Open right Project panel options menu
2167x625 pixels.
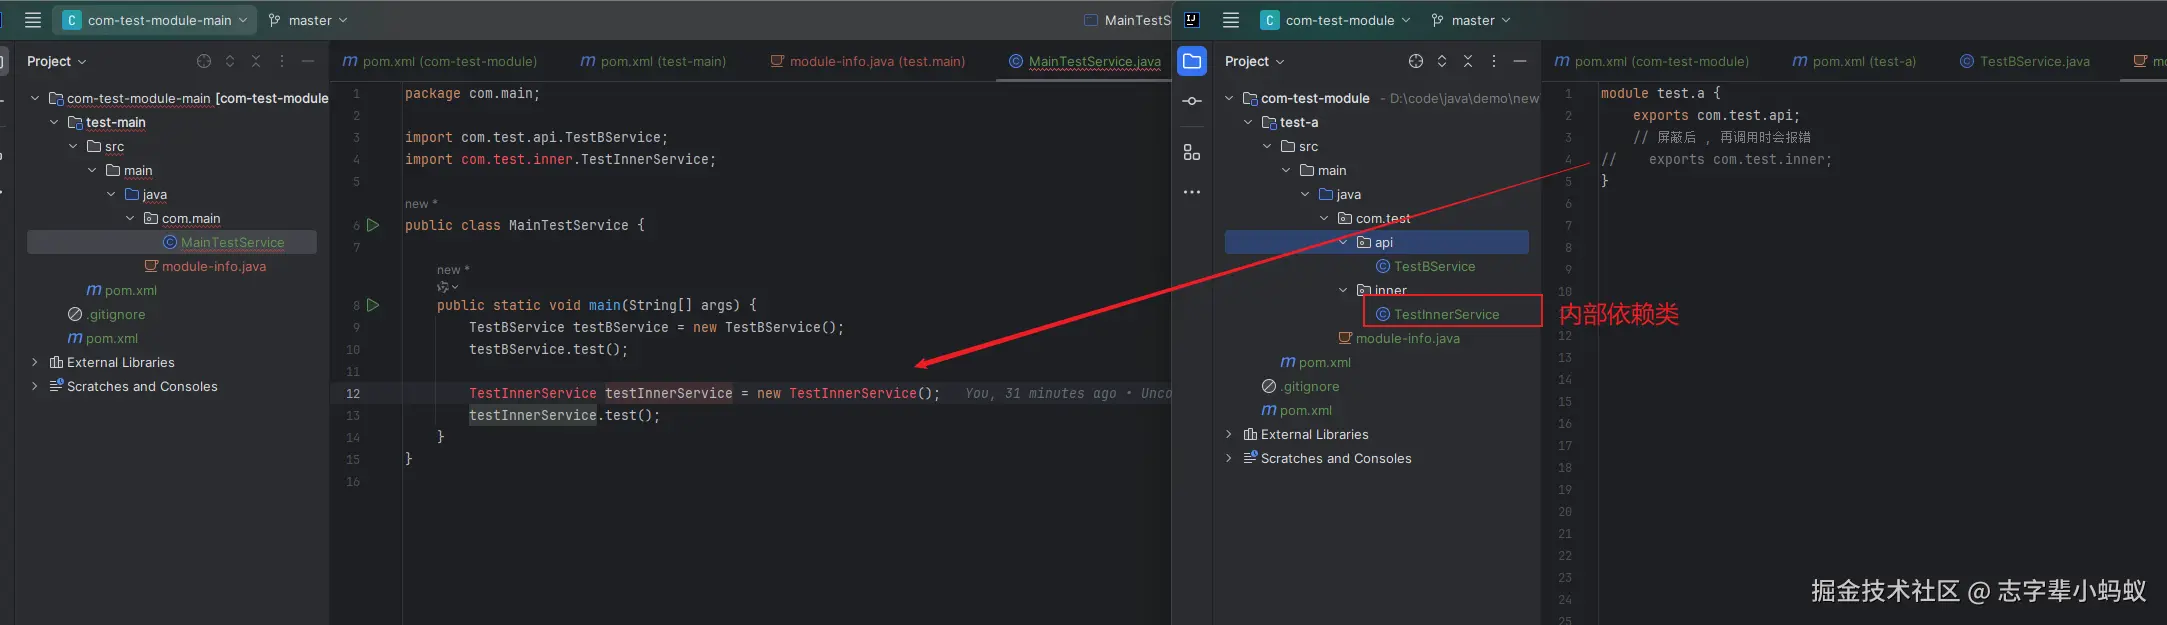click(1494, 61)
